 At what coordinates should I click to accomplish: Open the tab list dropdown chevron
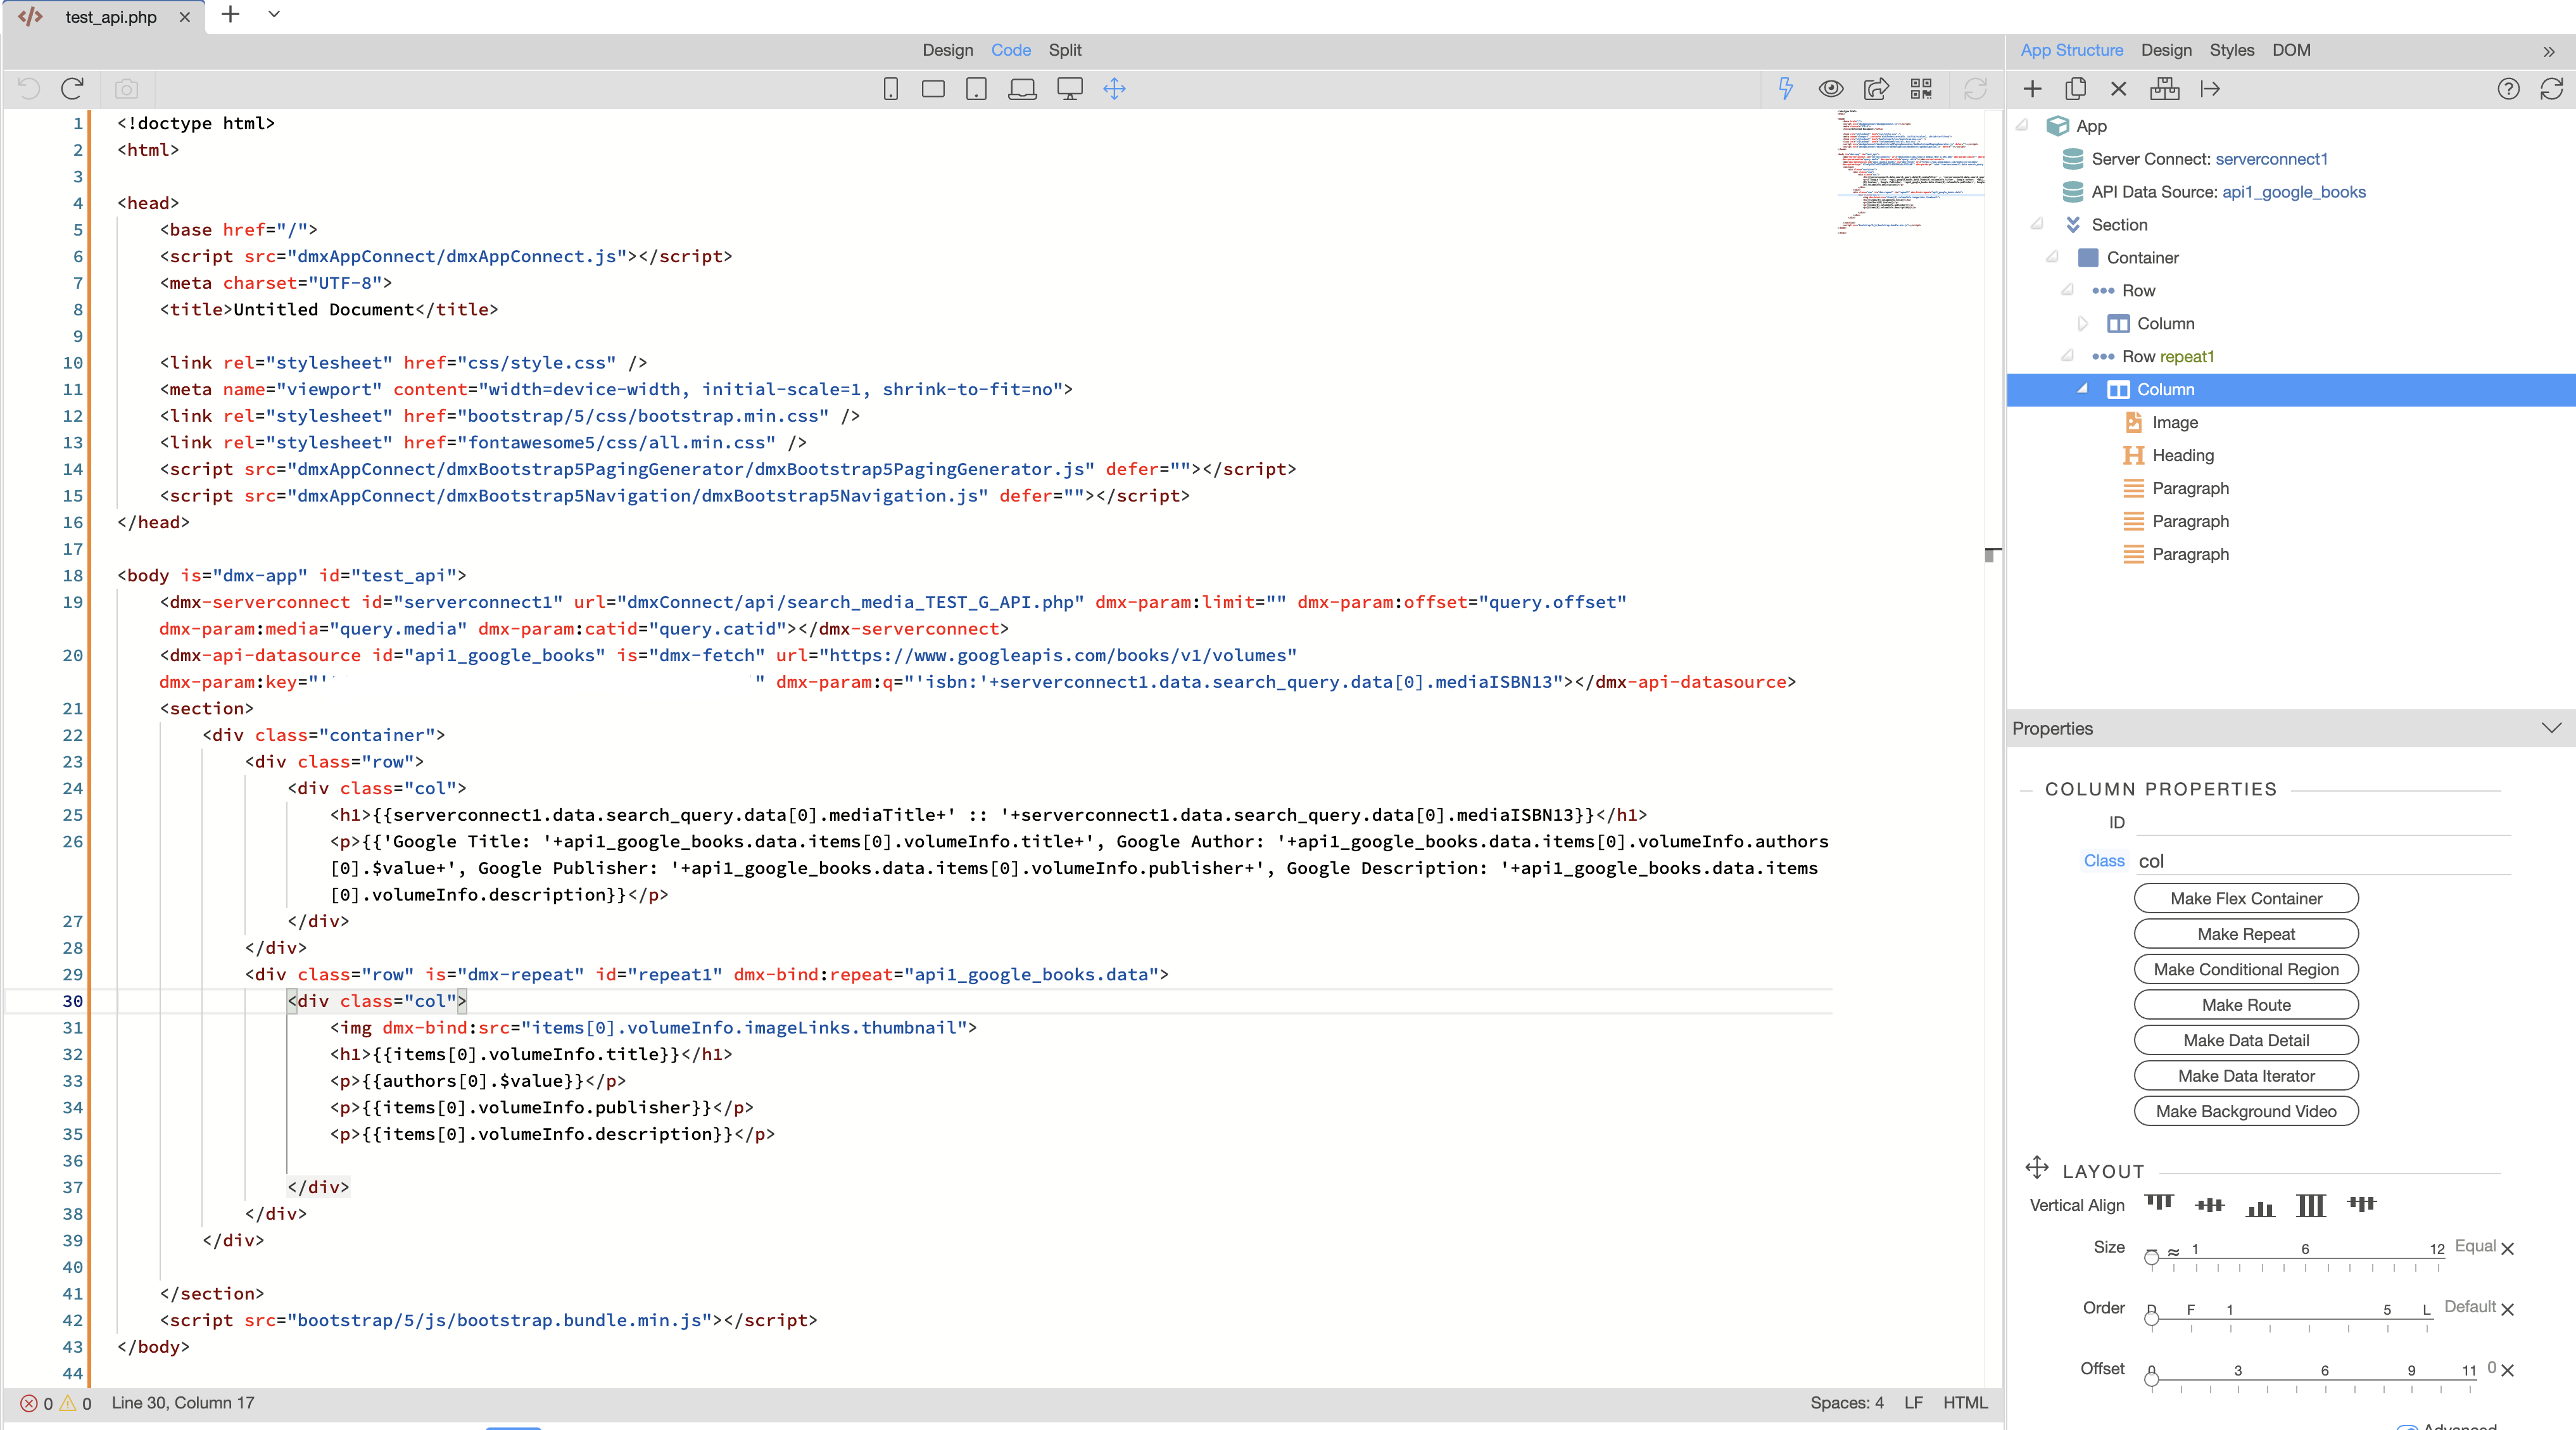274,15
